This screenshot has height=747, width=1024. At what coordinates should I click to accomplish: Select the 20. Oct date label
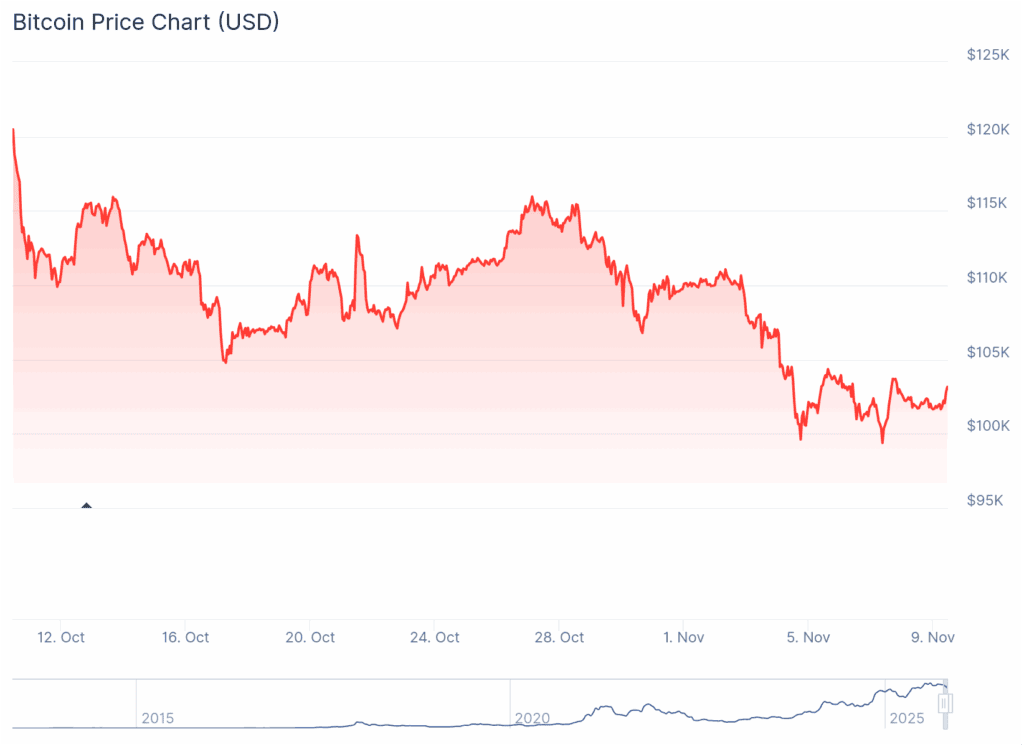click(309, 637)
